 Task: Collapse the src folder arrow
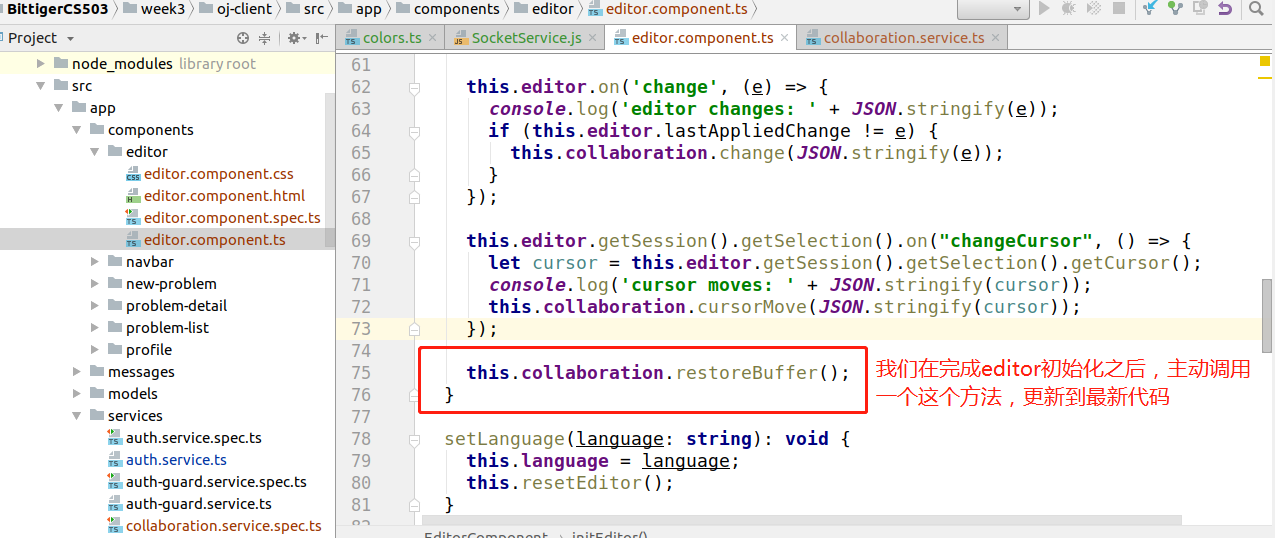pyautogui.click(x=41, y=86)
